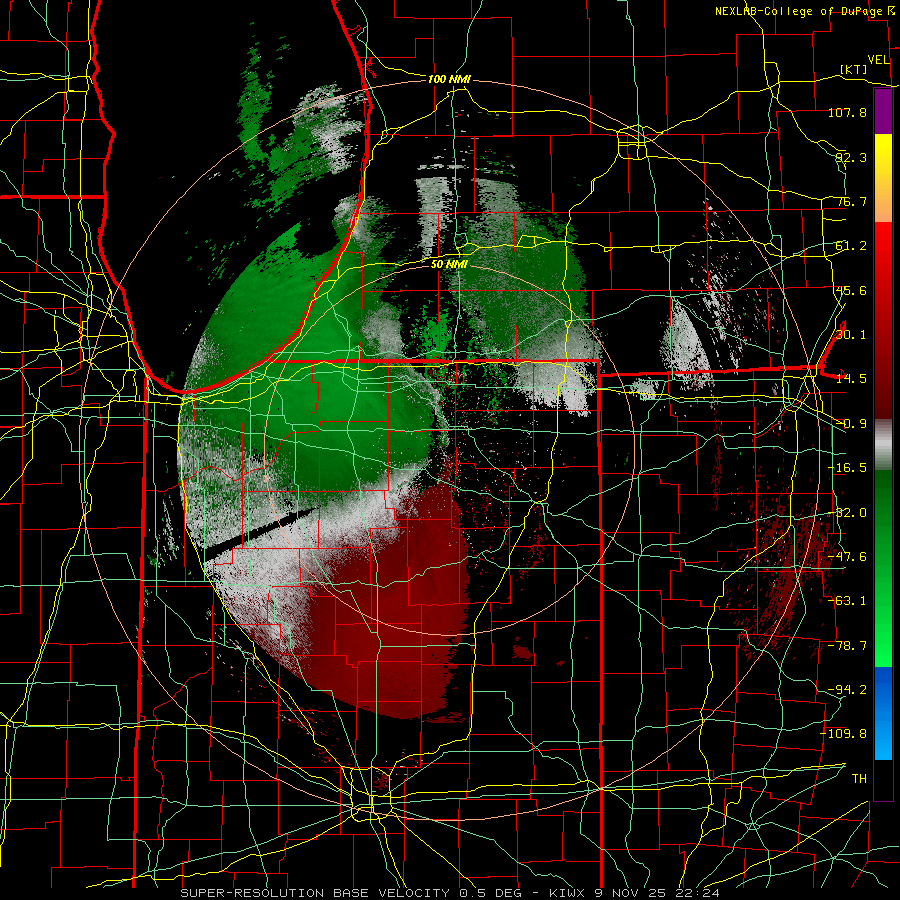Pick the gray near-zero segment of color bar
This screenshot has height=900, width=900.
click(883, 445)
